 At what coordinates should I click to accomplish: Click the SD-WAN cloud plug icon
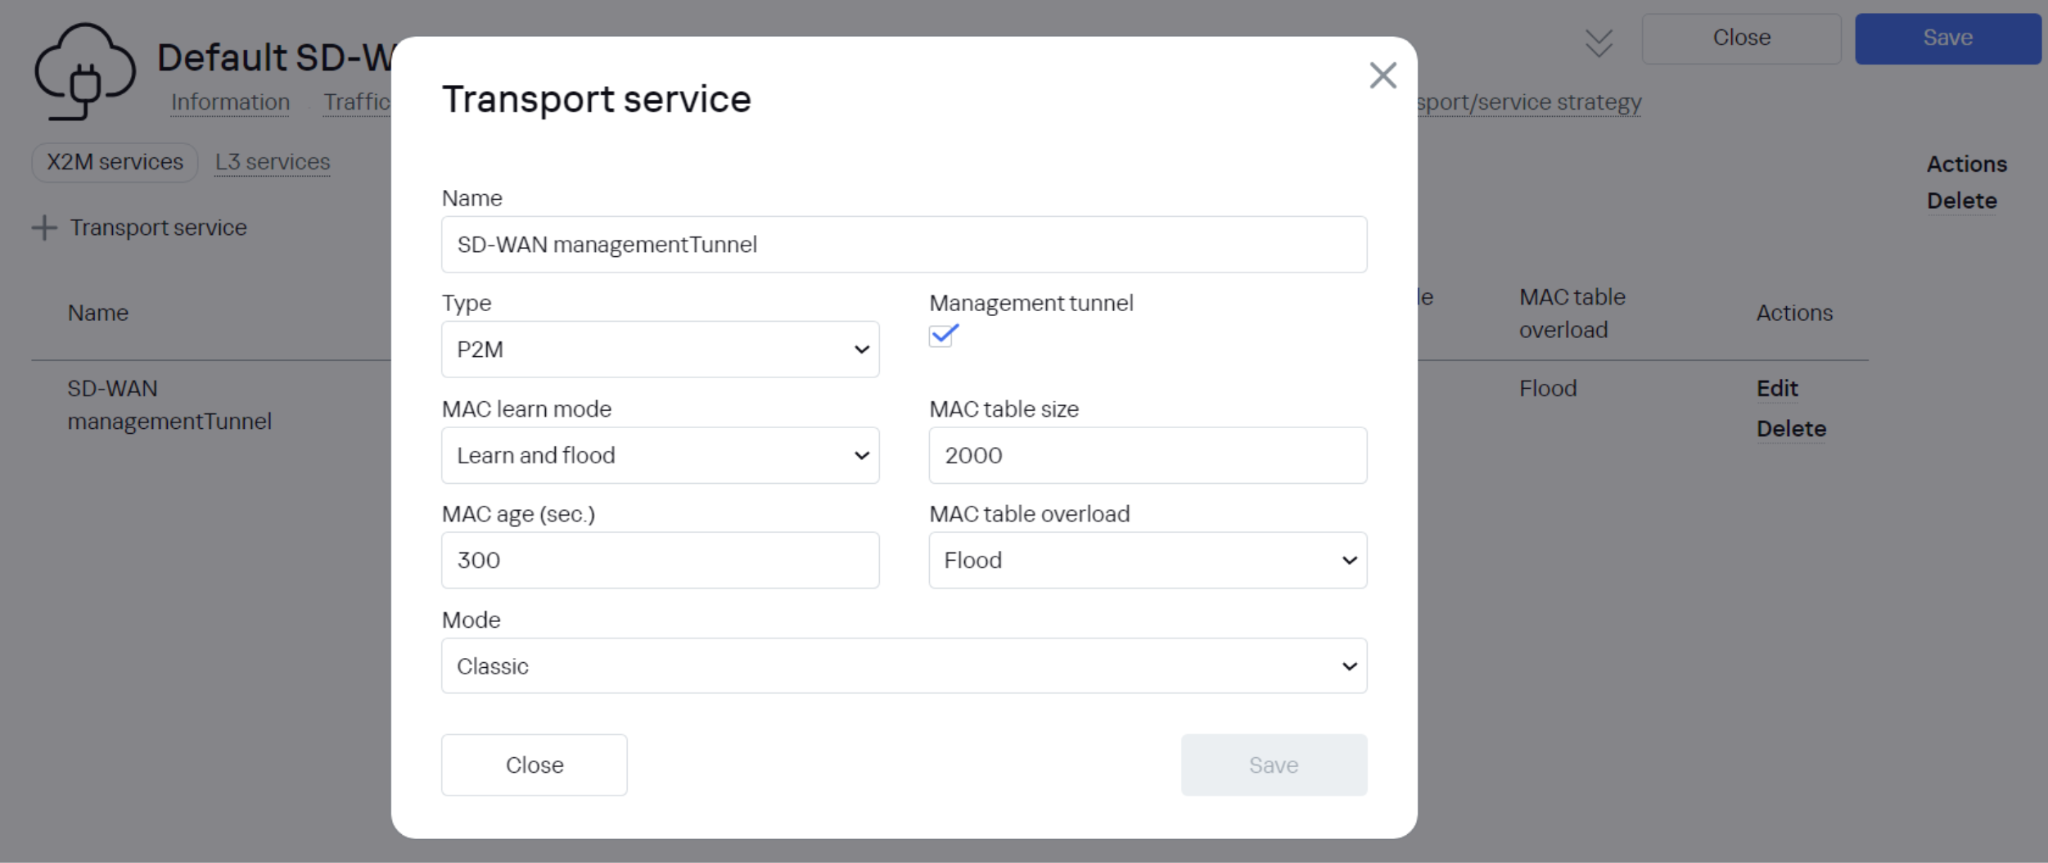click(84, 72)
